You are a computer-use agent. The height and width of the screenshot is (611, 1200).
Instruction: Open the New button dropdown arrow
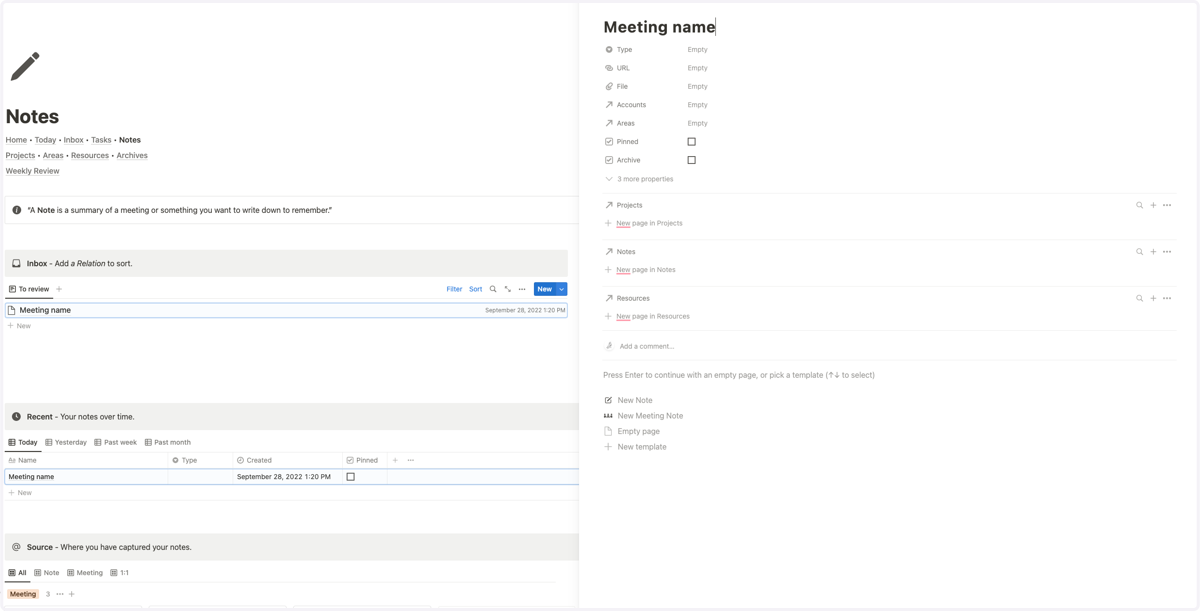[x=562, y=289]
